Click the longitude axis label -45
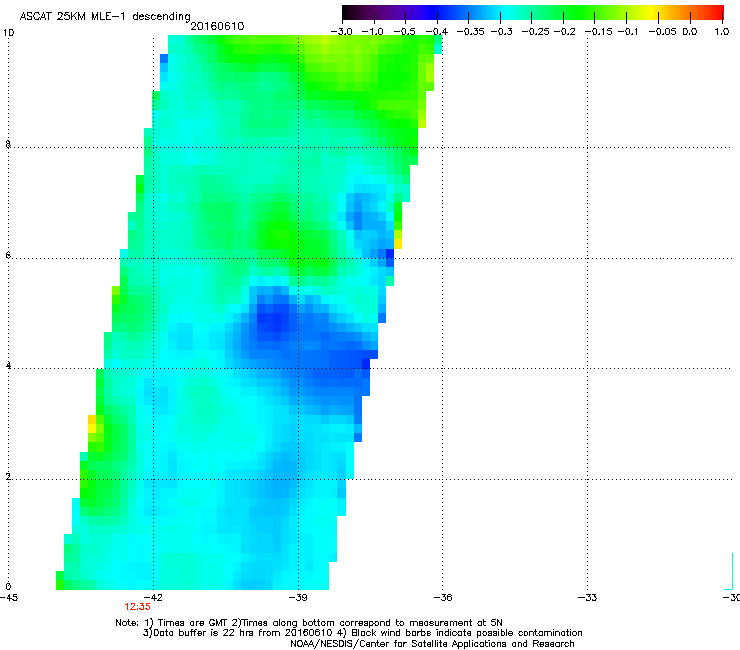The height and width of the screenshot is (650, 740). (x=9, y=597)
